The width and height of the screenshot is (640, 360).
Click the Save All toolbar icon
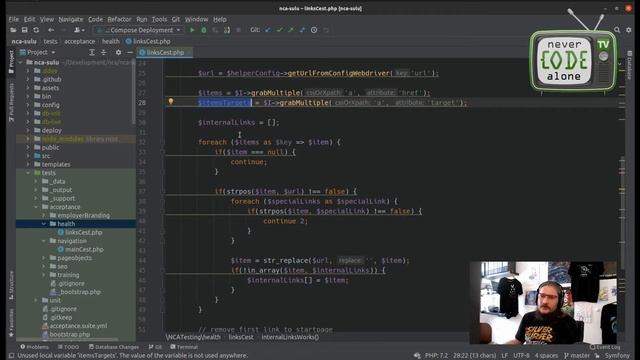(24, 30)
